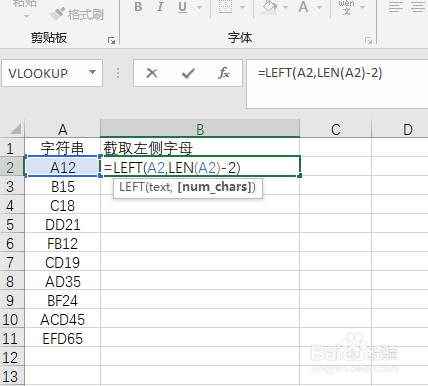Open font 字体 dialog launcher

coord(368,41)
